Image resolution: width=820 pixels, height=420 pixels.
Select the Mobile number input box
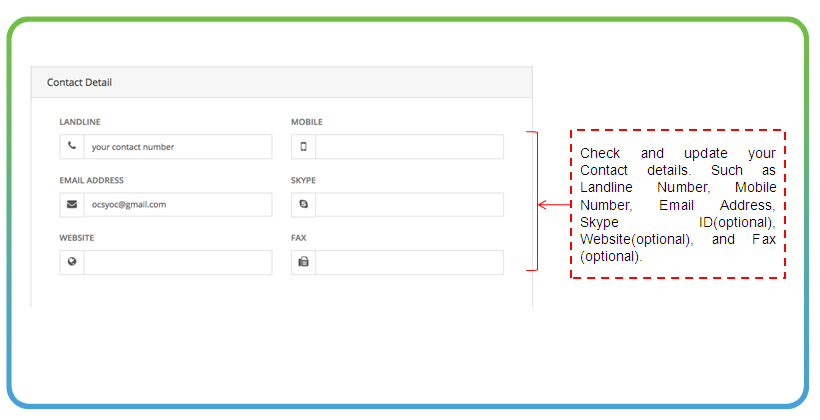point(409,146)
